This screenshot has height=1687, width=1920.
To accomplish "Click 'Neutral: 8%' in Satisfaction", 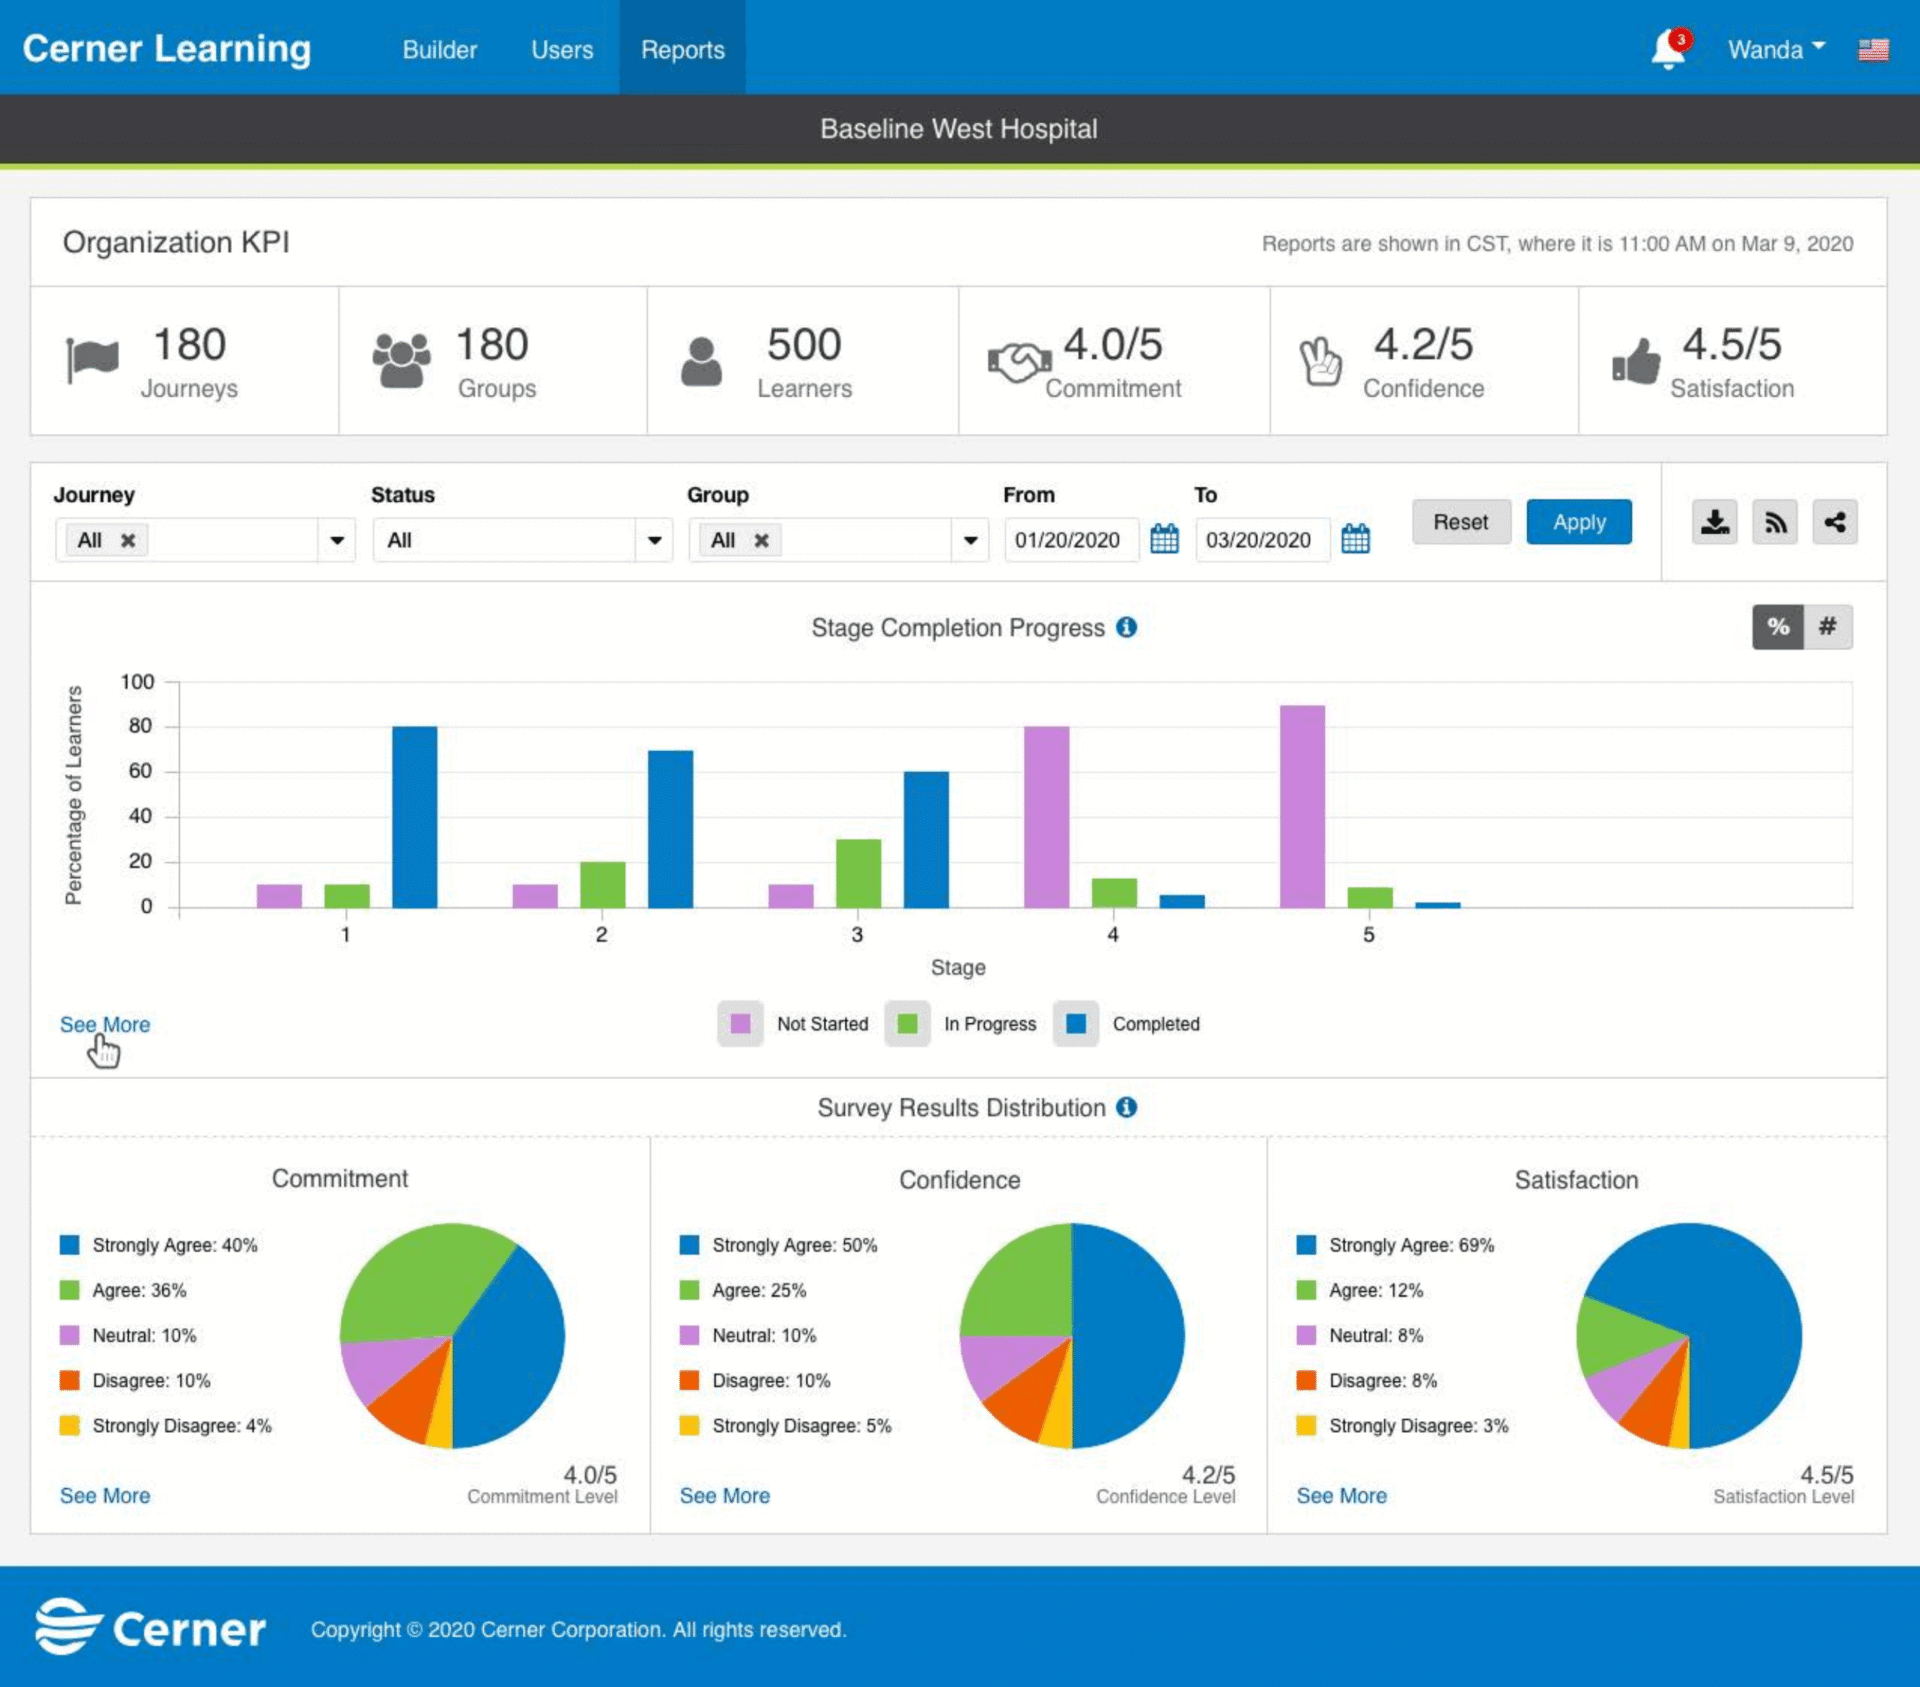I will 1376,1335.
